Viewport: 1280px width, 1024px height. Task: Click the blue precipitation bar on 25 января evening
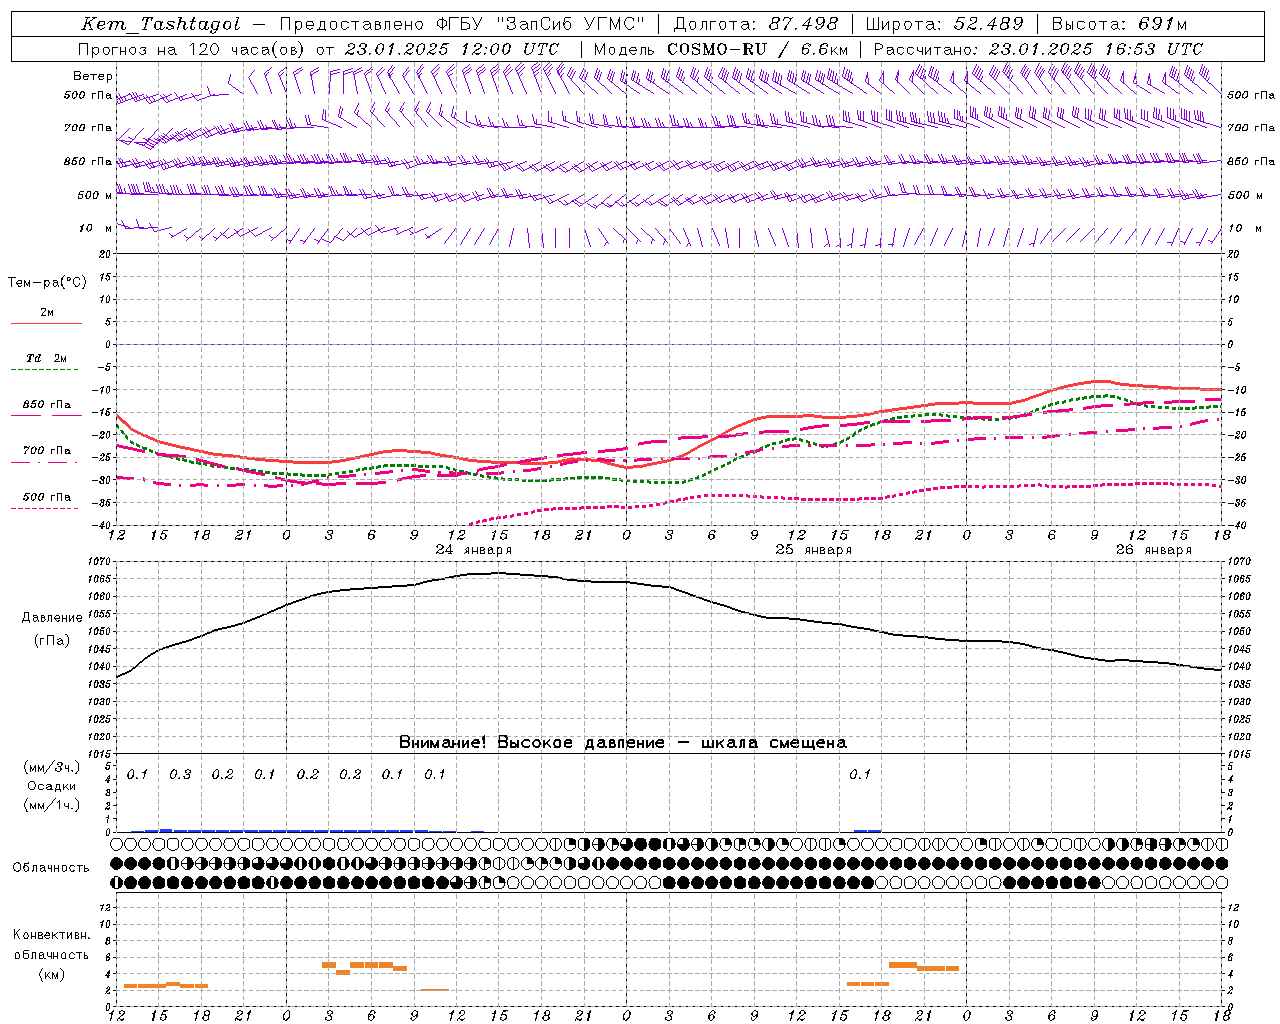tap(867, 830)
